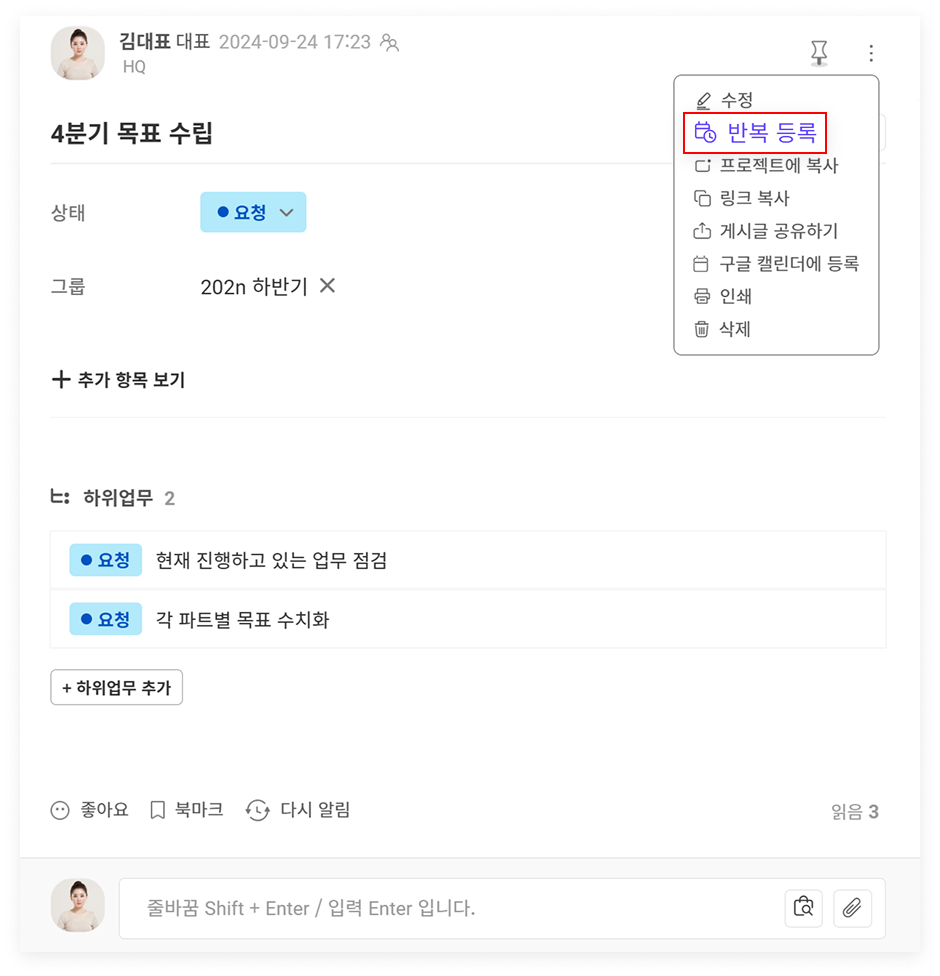
Task: Expand 추가 항목 보기 section
Action: click(x=118, y=379)
